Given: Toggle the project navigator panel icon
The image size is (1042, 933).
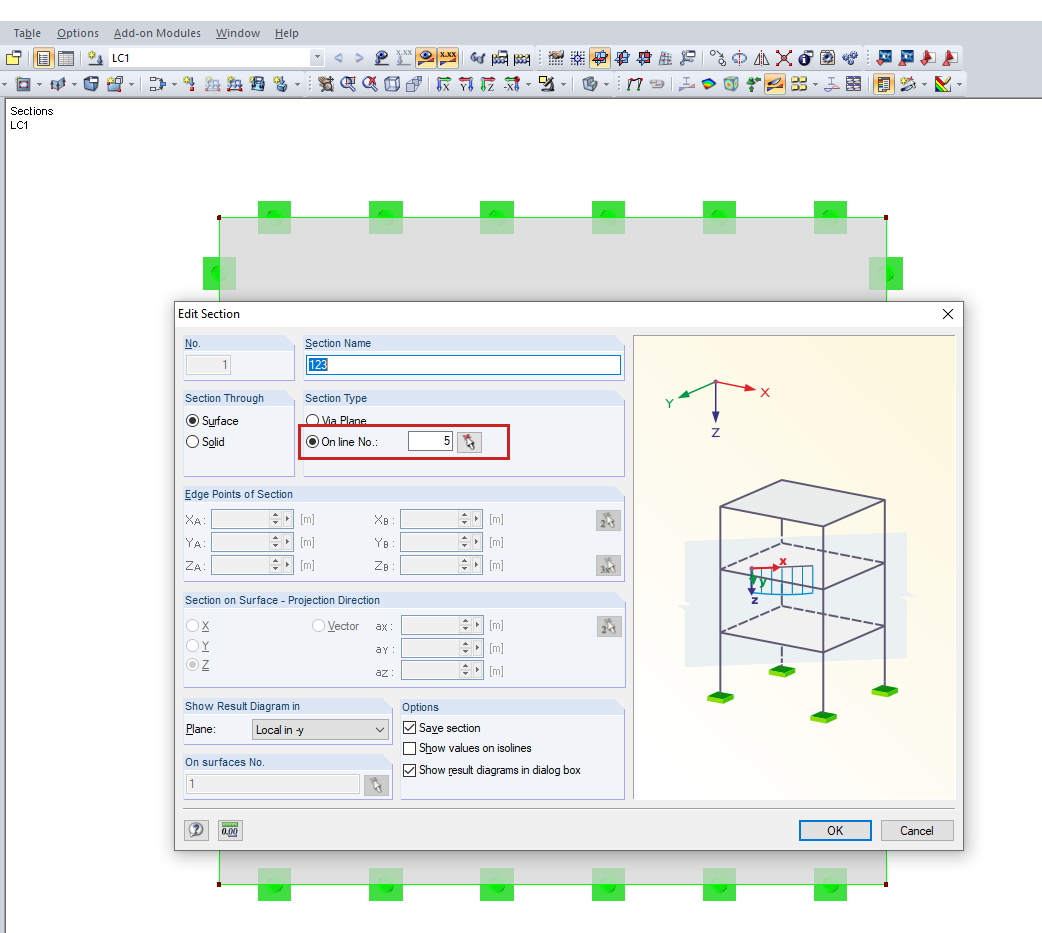Looking at the screenshot, I should point(43,58).
